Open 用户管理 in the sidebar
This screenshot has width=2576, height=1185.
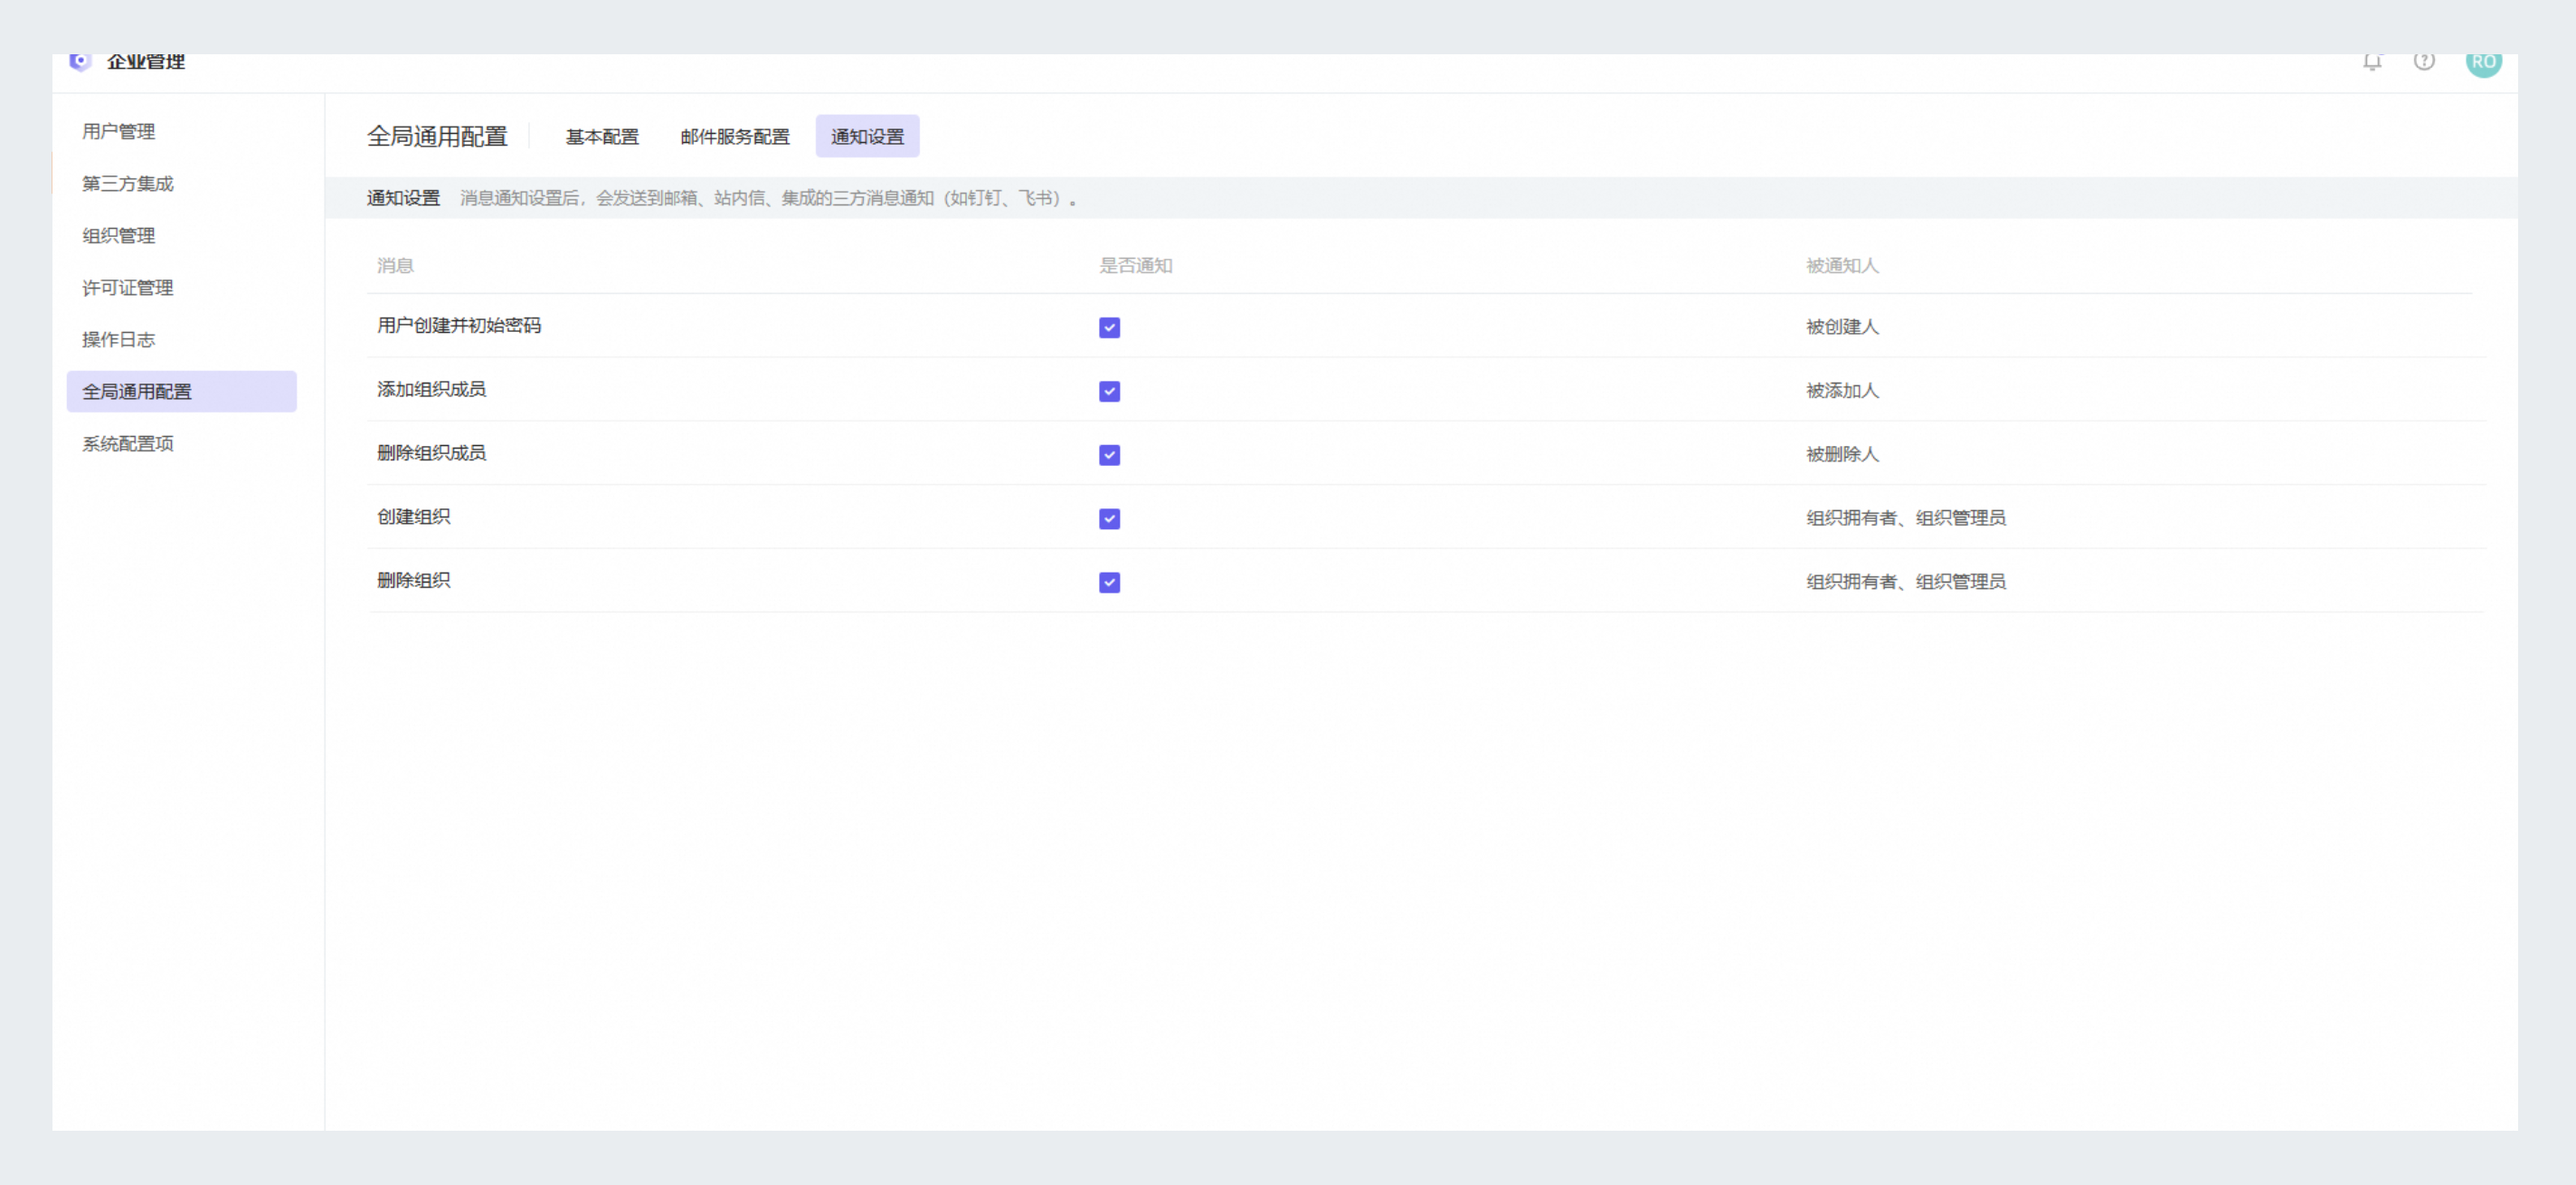point(118,132)
